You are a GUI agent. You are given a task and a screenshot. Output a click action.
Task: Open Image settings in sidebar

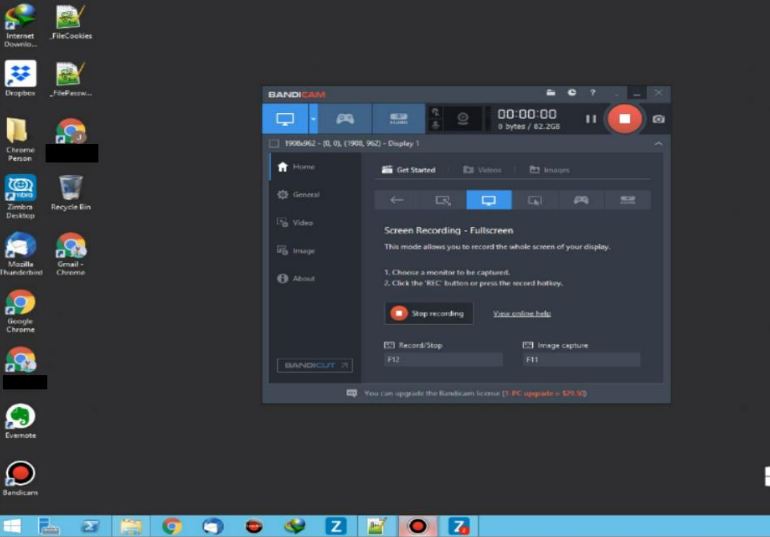(x=316, y=251)
